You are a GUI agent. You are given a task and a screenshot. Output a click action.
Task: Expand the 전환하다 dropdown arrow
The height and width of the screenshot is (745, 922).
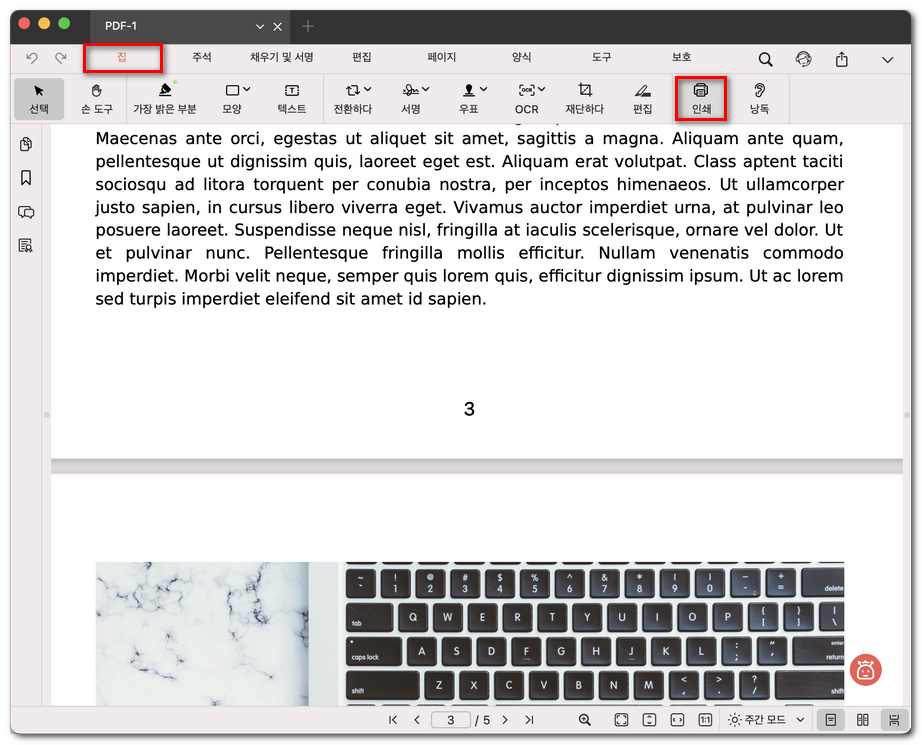pyautogui.click(x=368, y=89)
